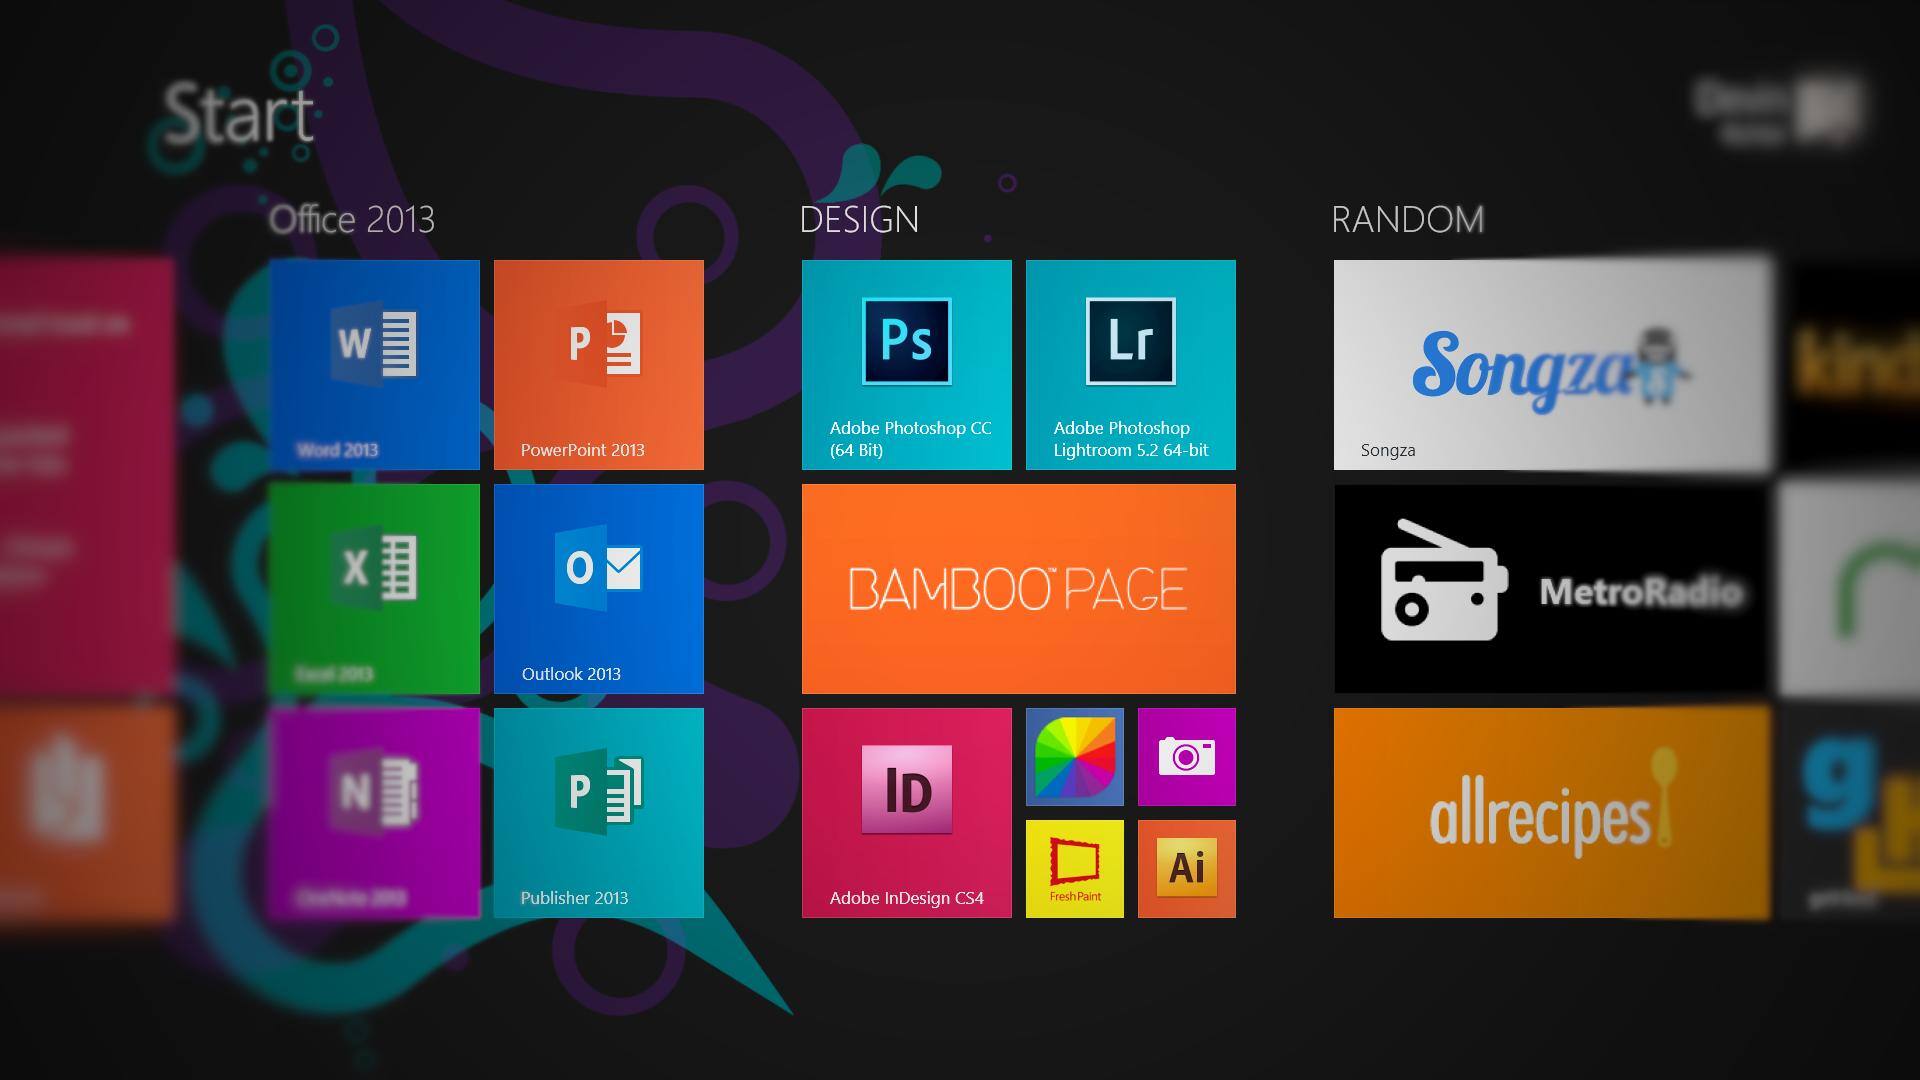Launch Outlook 2013 tile

pos(598,588)
